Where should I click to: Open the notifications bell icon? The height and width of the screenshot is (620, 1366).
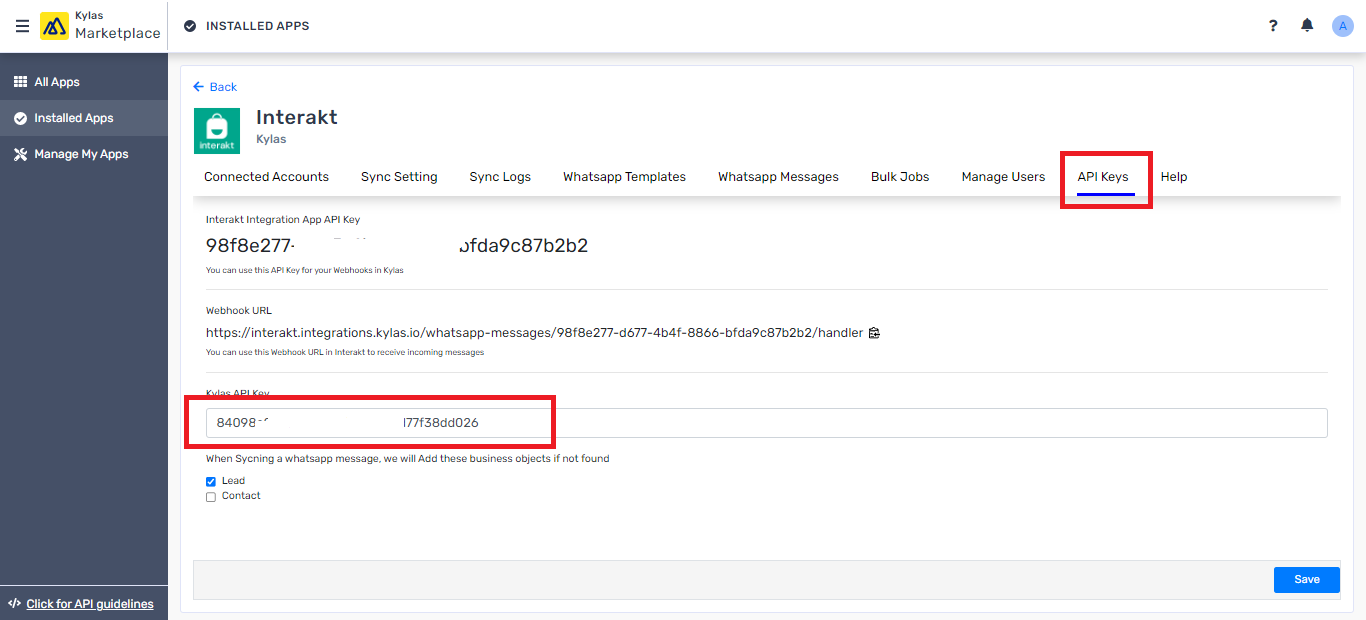click(x=1307, y=25)
